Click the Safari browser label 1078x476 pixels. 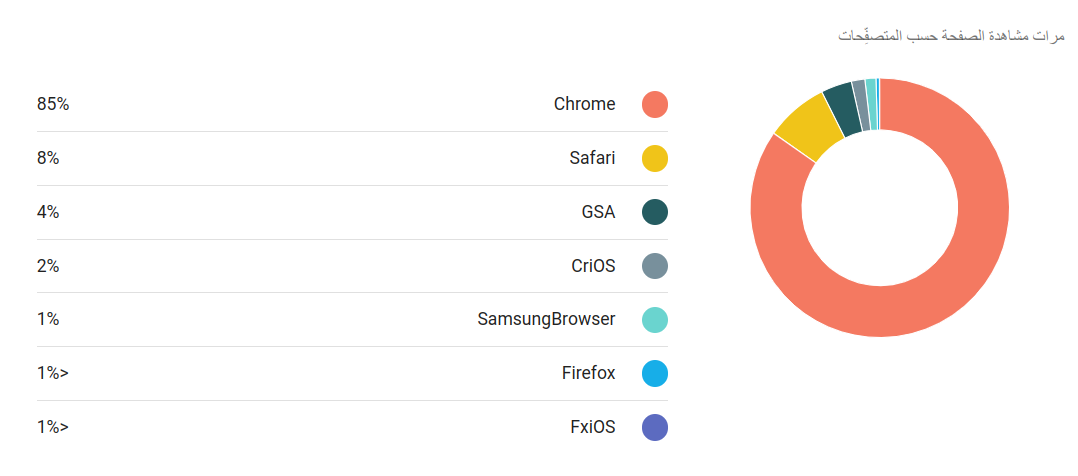click(592, 158)
